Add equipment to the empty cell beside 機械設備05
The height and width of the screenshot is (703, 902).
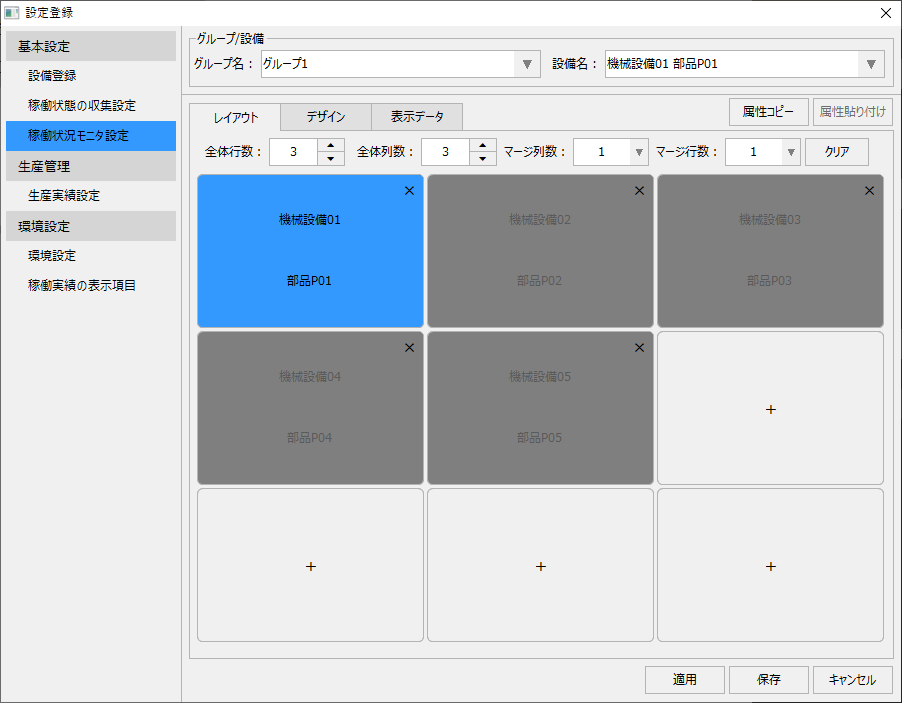[770, 408]
